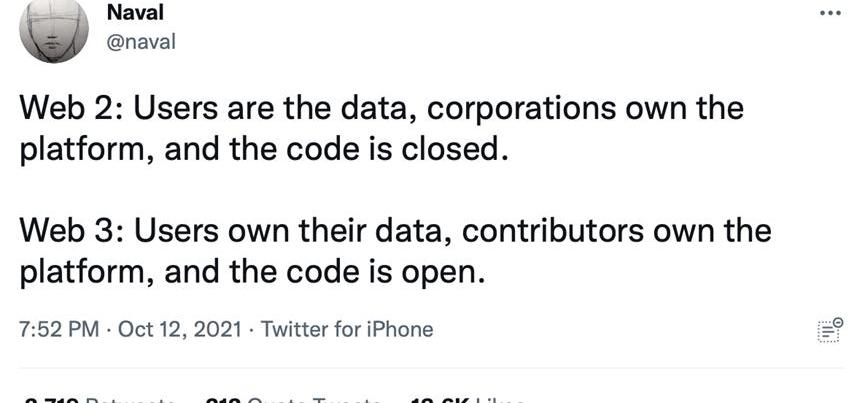Screen dimensions: 865x403
Task: Click the divider line below the timestamp
Action: pos(432,368)
